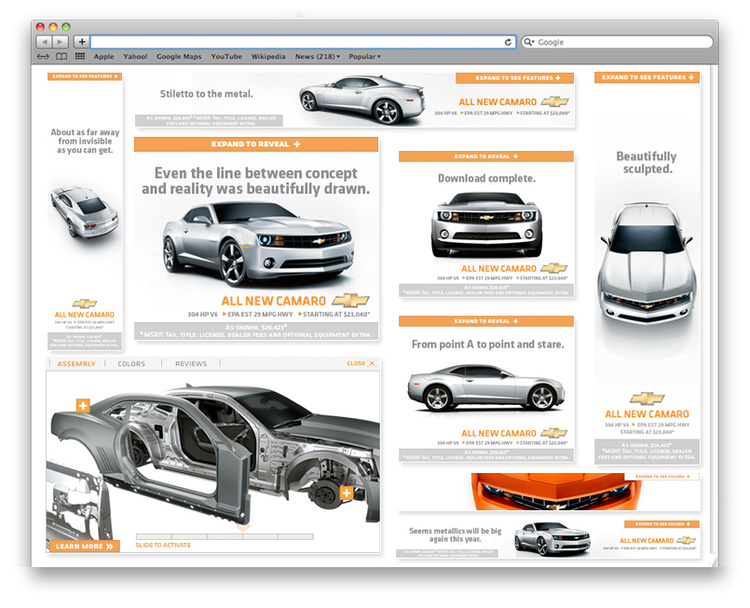The height and width of the screenshot is (608, 750).
Task: Click the Chevrolet bowtie in leaderboard ad
Action: pyautogui.click(x=554, y=101)
